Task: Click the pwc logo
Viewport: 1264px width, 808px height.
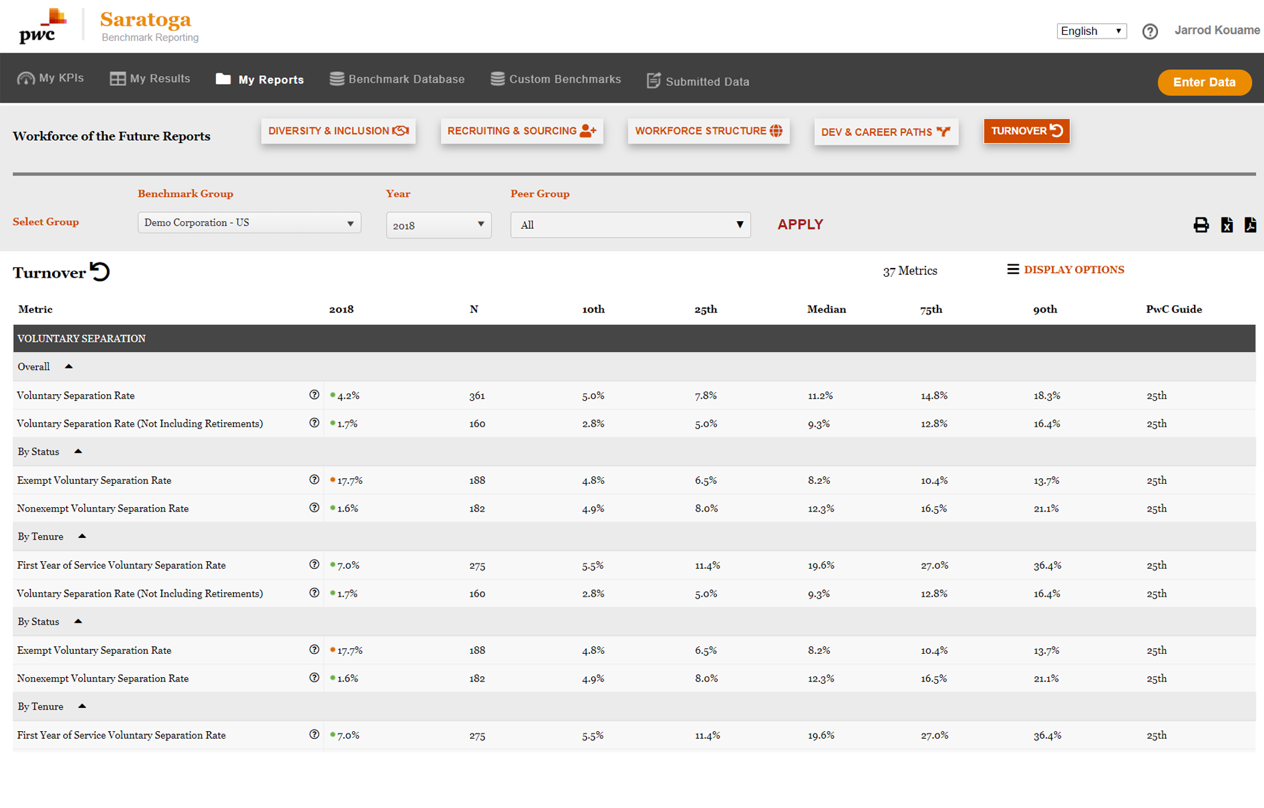Action: coord(40,27)
